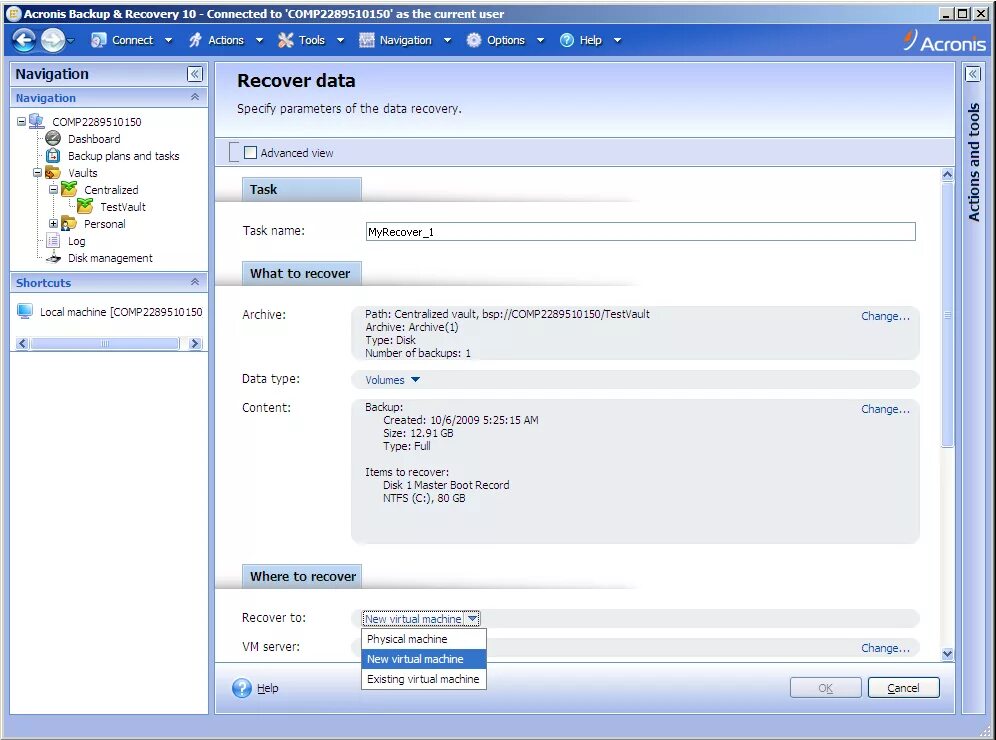Click the blue Help icon at bottom
This screenshot has width=996, height=740.
[x=242, y=688]
